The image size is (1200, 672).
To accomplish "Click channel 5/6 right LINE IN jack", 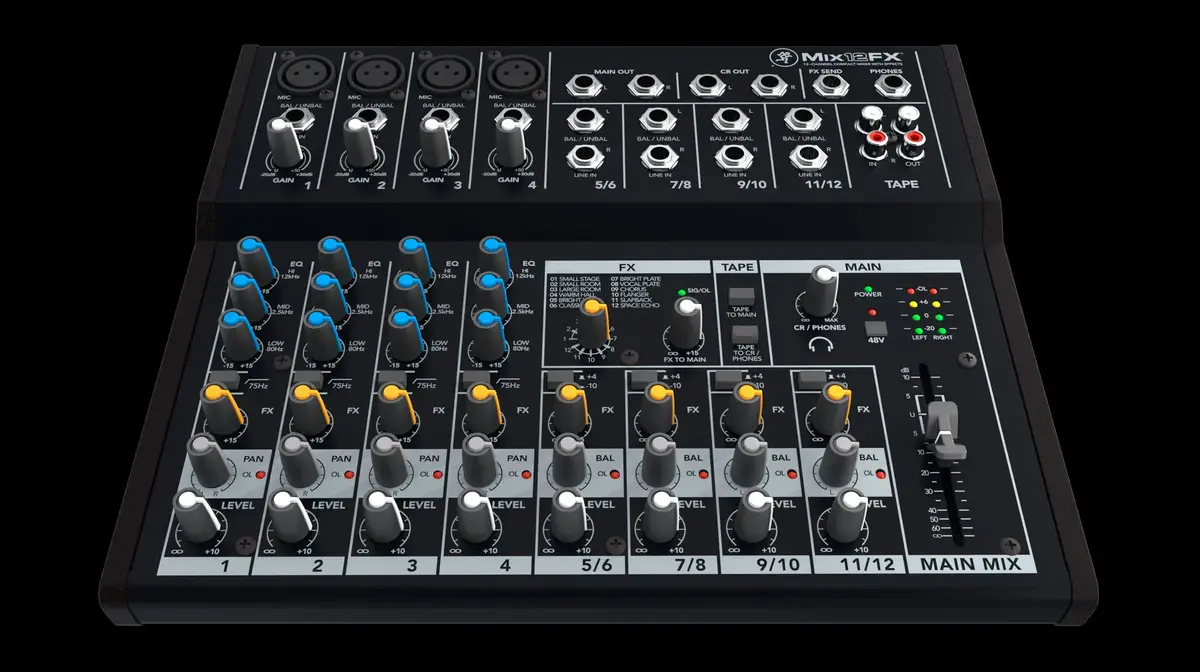I will pyautogui.click(x=585, y=157).
